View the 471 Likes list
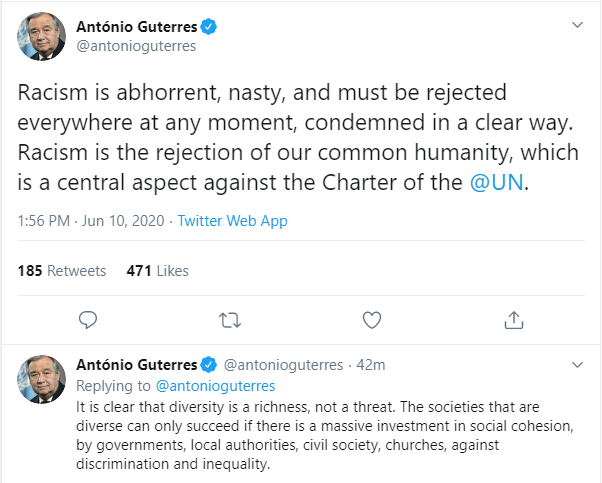 coord(157,270)
